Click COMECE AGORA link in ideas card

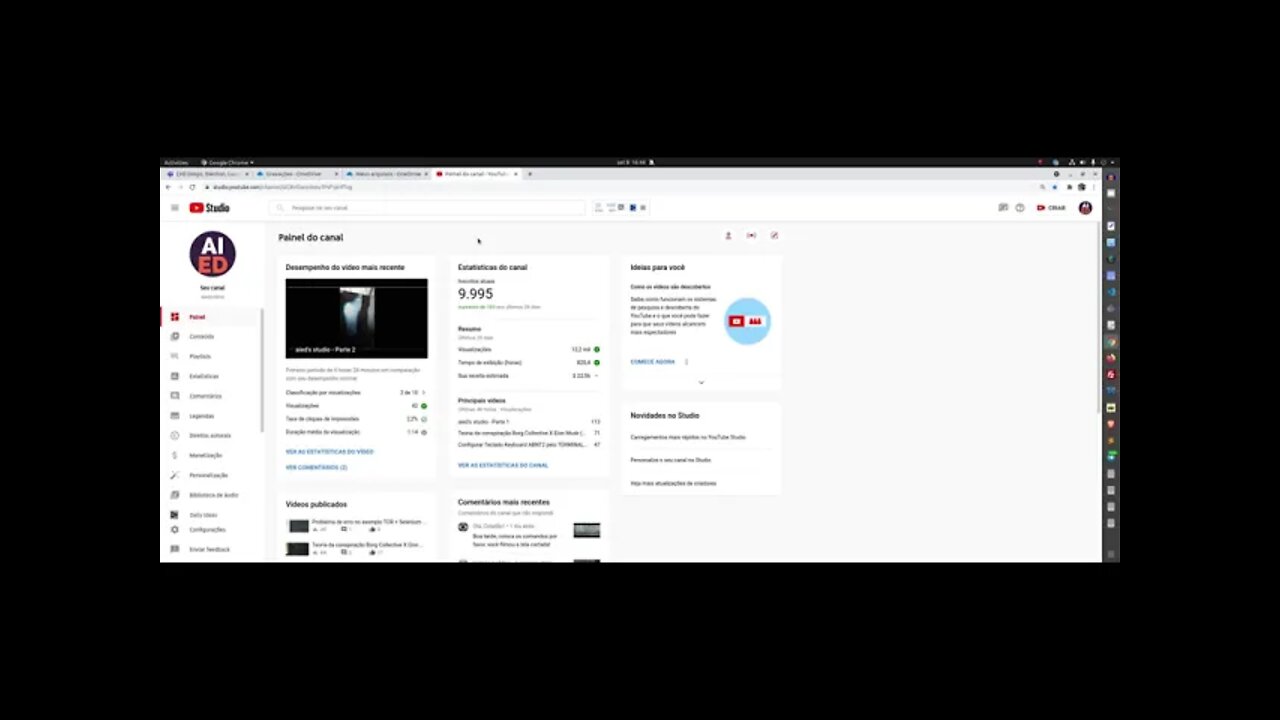(x=652, y=362)
